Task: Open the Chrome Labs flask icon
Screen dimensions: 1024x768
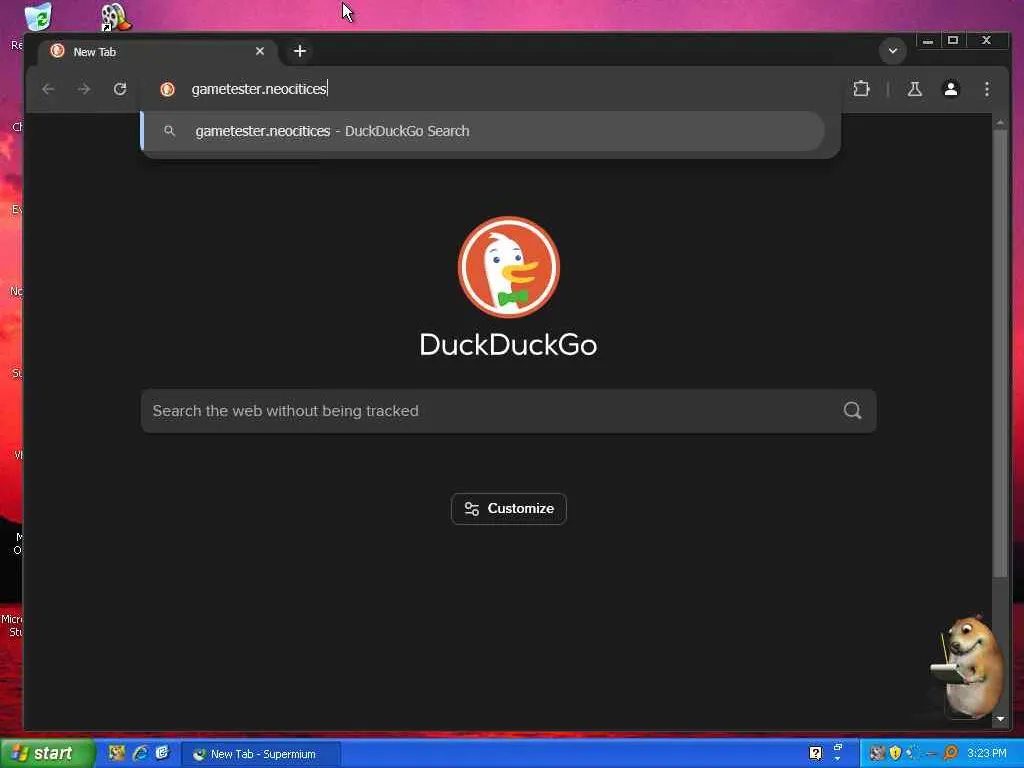Action: pyautogui.click(x=914, y=89)
